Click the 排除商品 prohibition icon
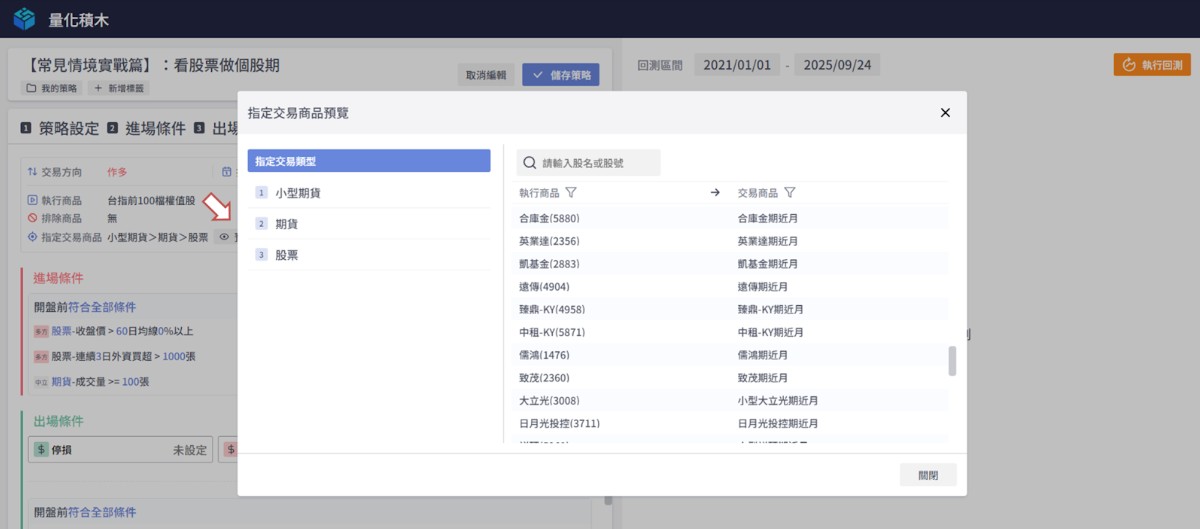 pyautogui.click(x=32, y=217)
